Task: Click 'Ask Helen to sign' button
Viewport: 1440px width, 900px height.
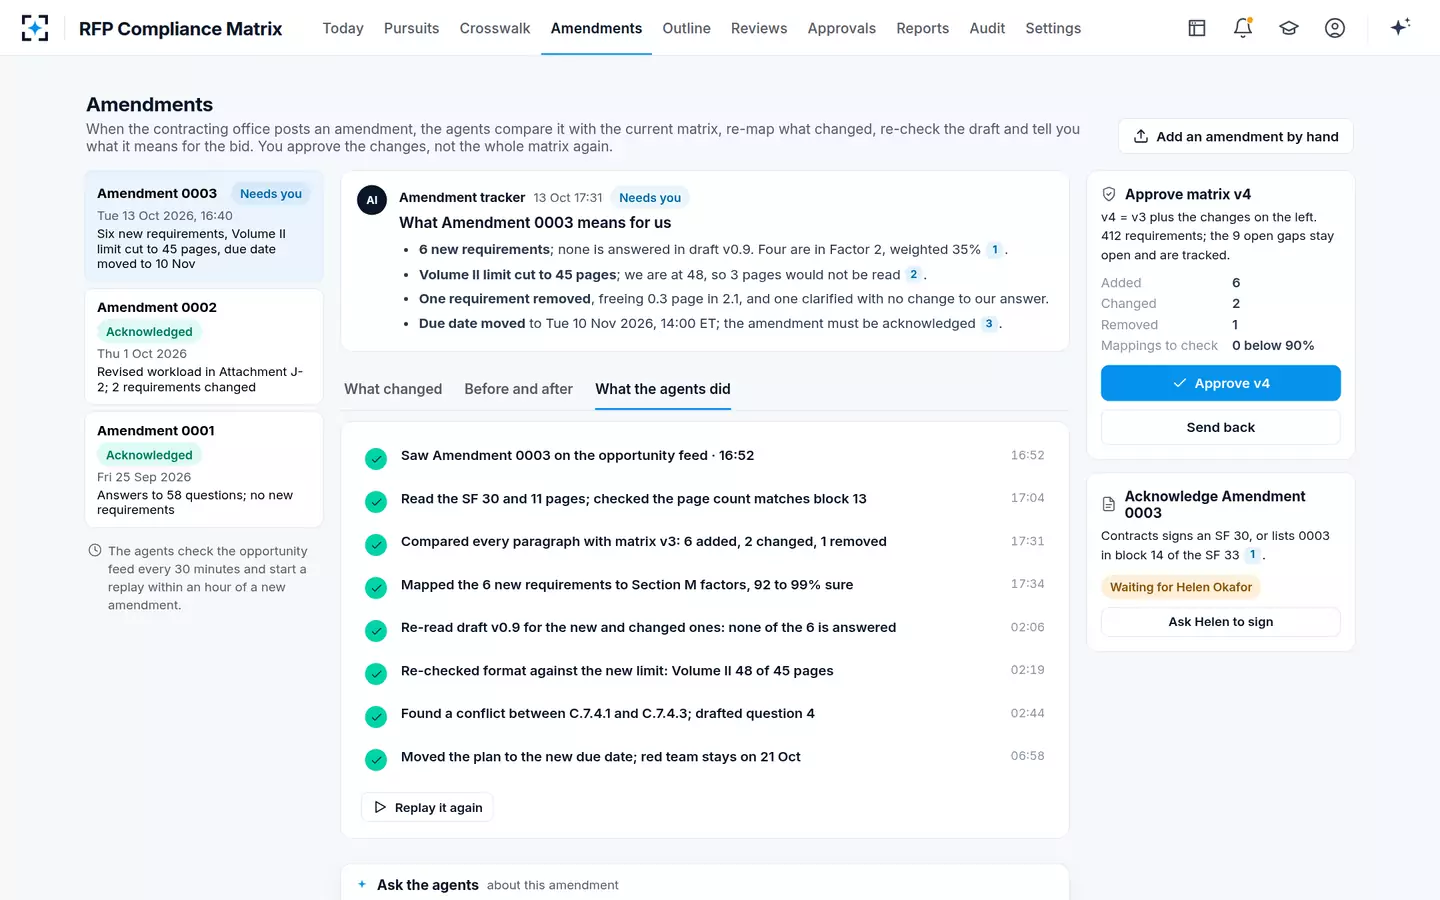Action: [1221, 622]
